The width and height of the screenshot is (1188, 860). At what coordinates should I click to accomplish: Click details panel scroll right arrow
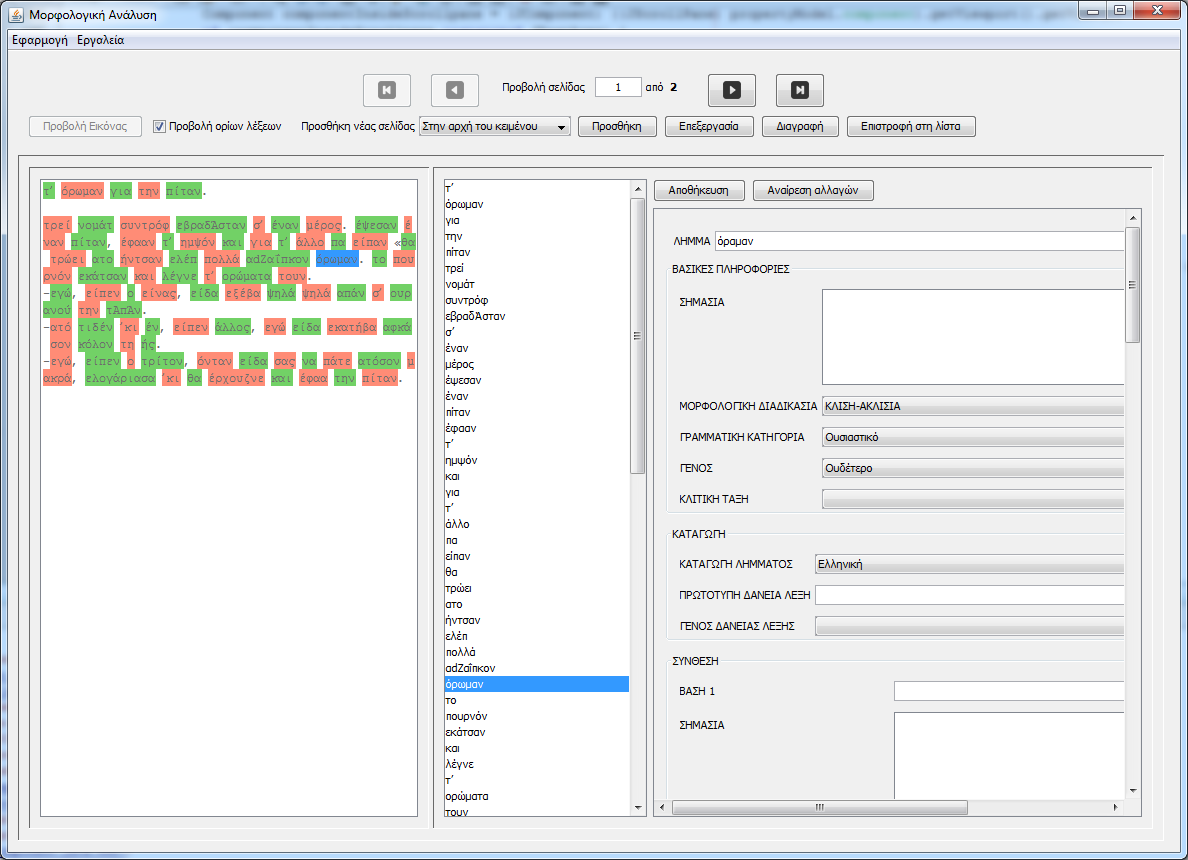1115,807
